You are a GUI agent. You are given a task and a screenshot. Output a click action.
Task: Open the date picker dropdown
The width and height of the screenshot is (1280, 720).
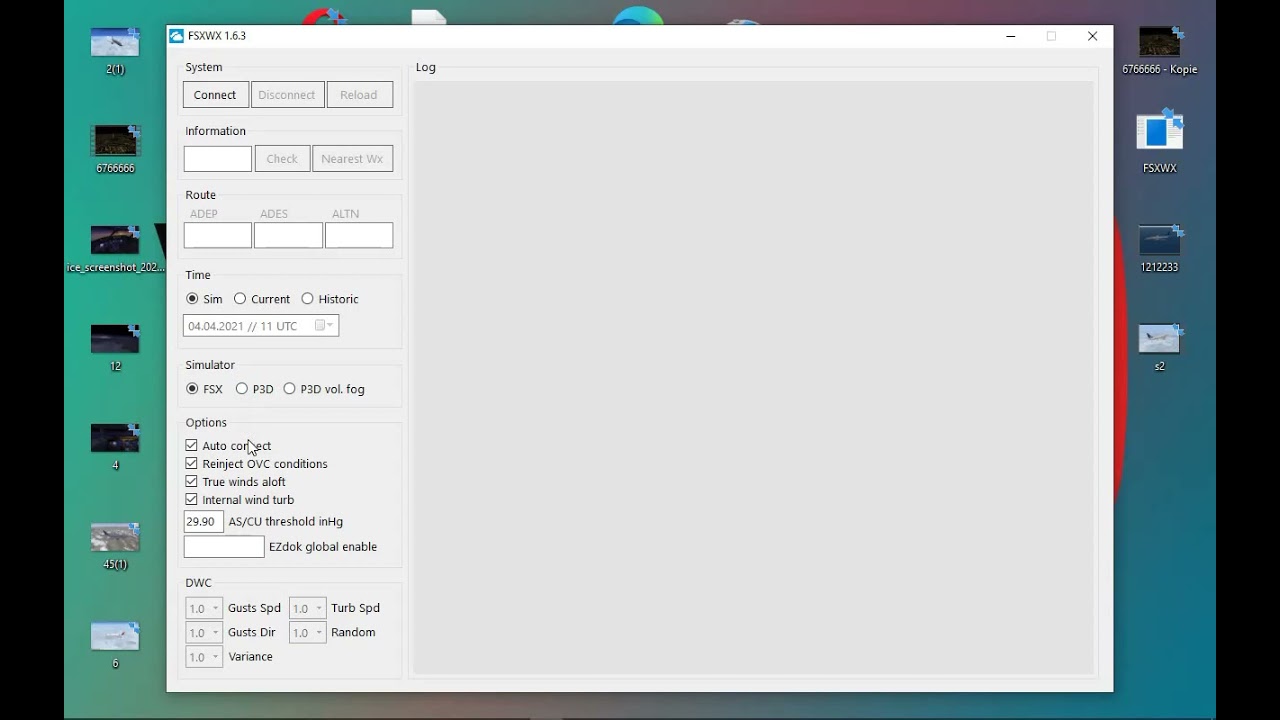[325, 326]
